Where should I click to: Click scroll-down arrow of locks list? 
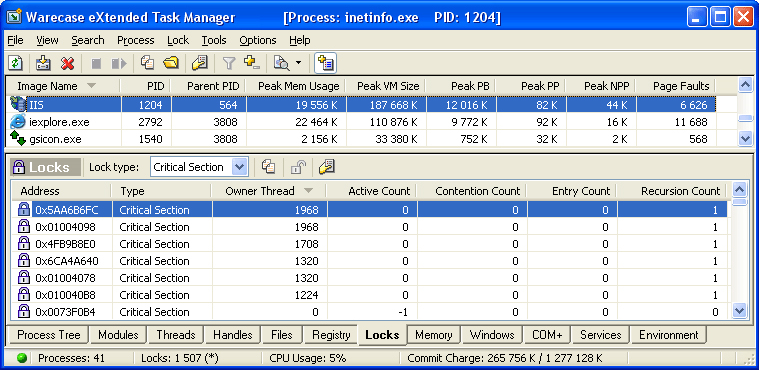[x=739, y=311]
